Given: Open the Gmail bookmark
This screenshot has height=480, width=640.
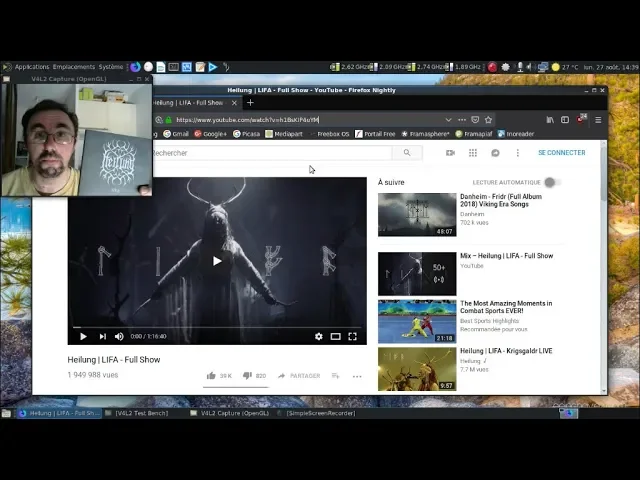Looking at the screenshot, I should click(x=176, y=134).
